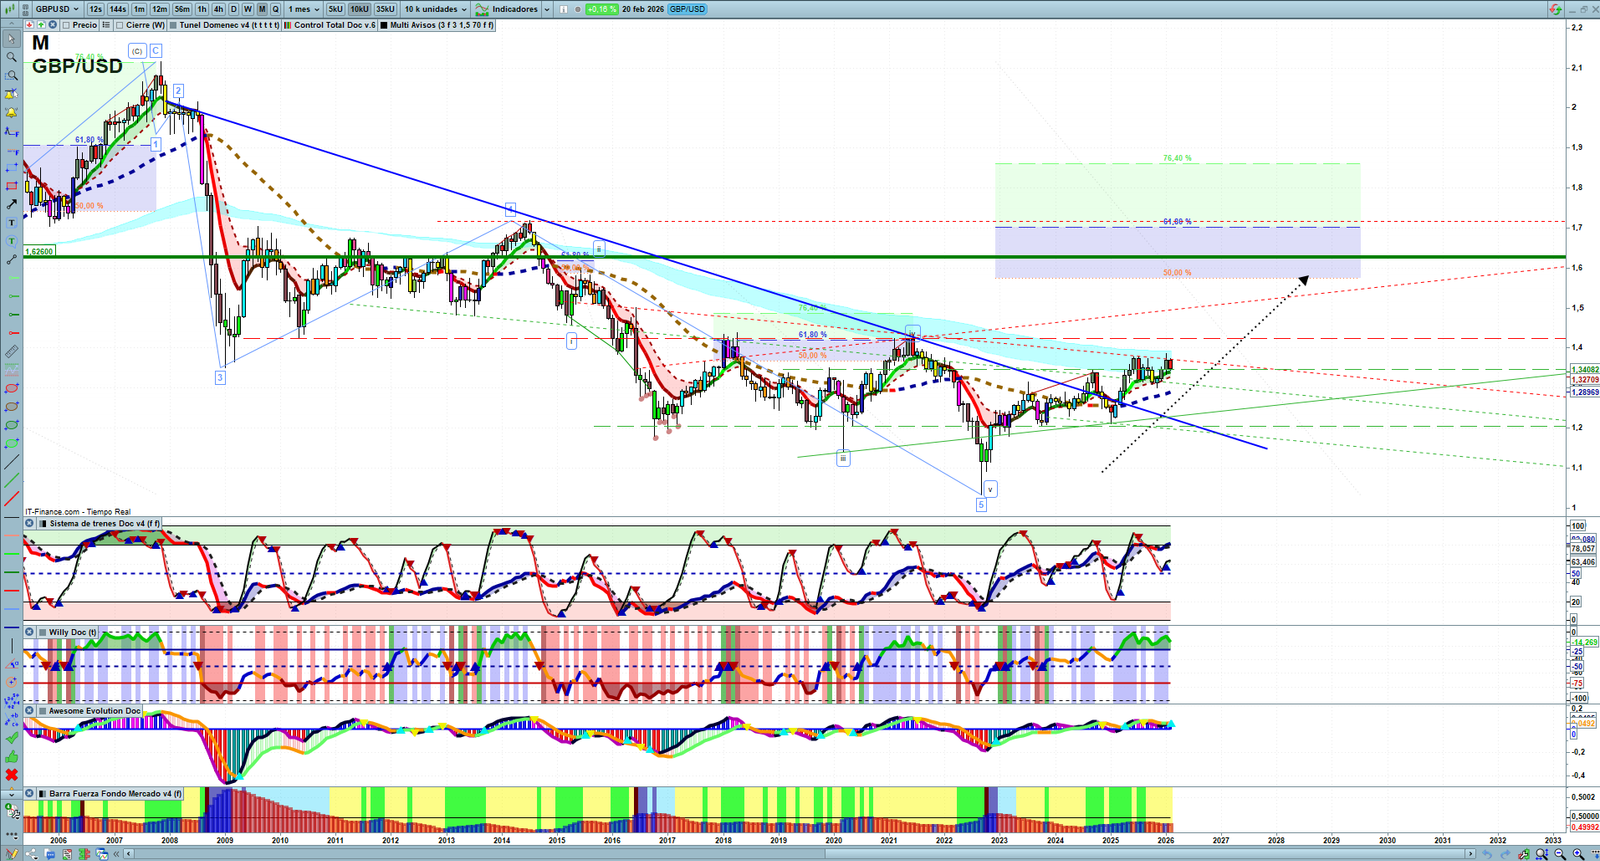1600x861 pixels.
Task: Click the Indicadores button
Action: click(x=513, y=9)
